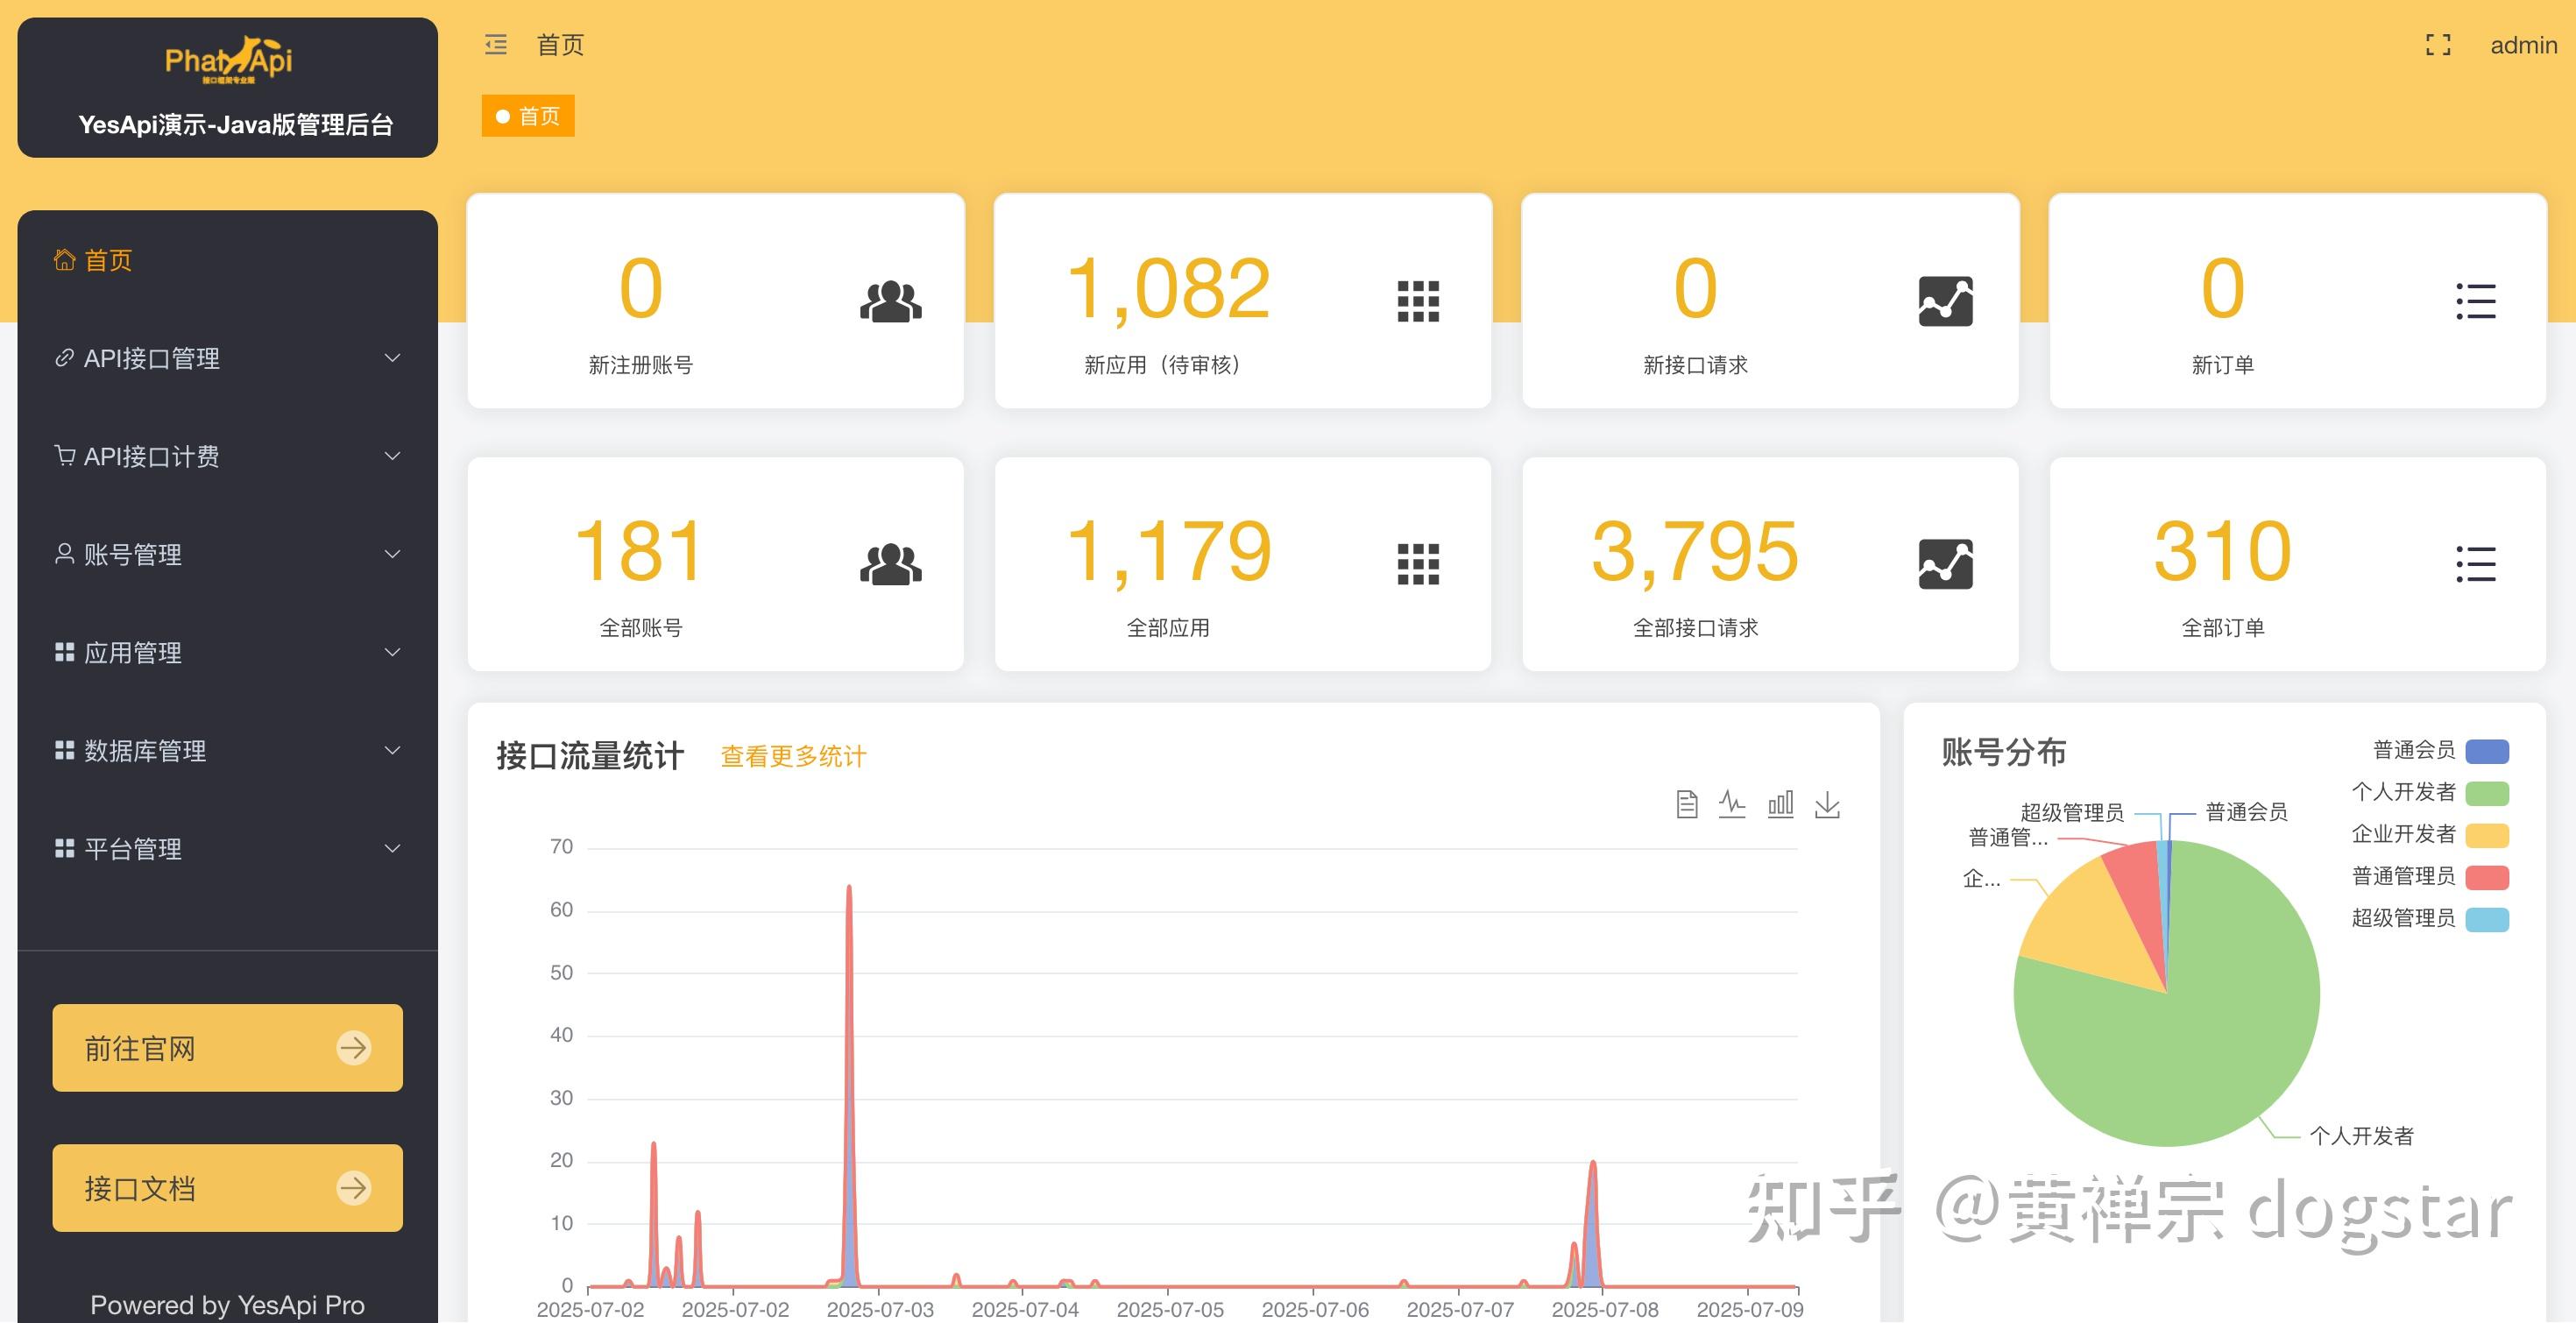Download the 接口流量统计 chart as image
Screen dimensions: 2576x1323
pyautogui.click(x=1828, y=805)
